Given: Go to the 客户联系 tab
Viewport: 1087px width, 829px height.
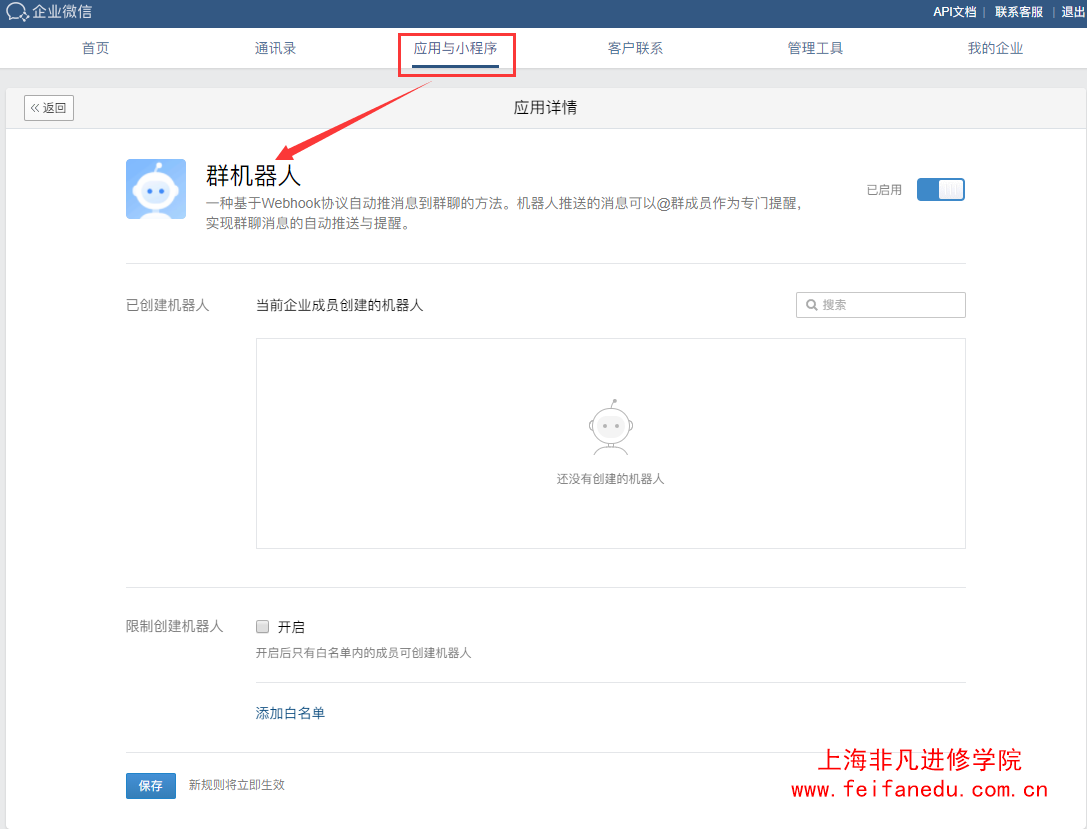Looking at the screenshot, I should tap(635, 48).
